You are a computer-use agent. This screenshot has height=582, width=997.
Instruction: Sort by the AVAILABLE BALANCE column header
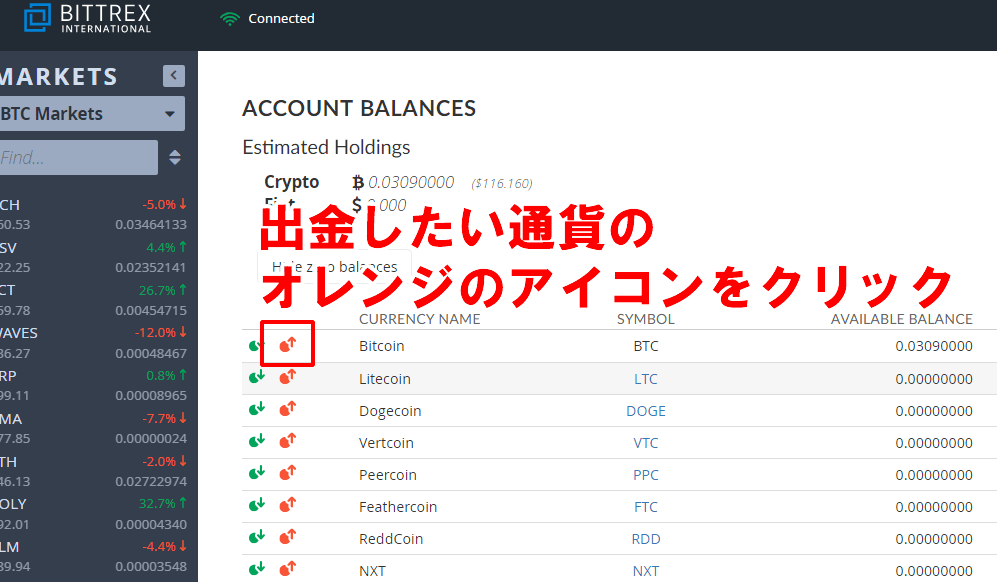(902, 319)
